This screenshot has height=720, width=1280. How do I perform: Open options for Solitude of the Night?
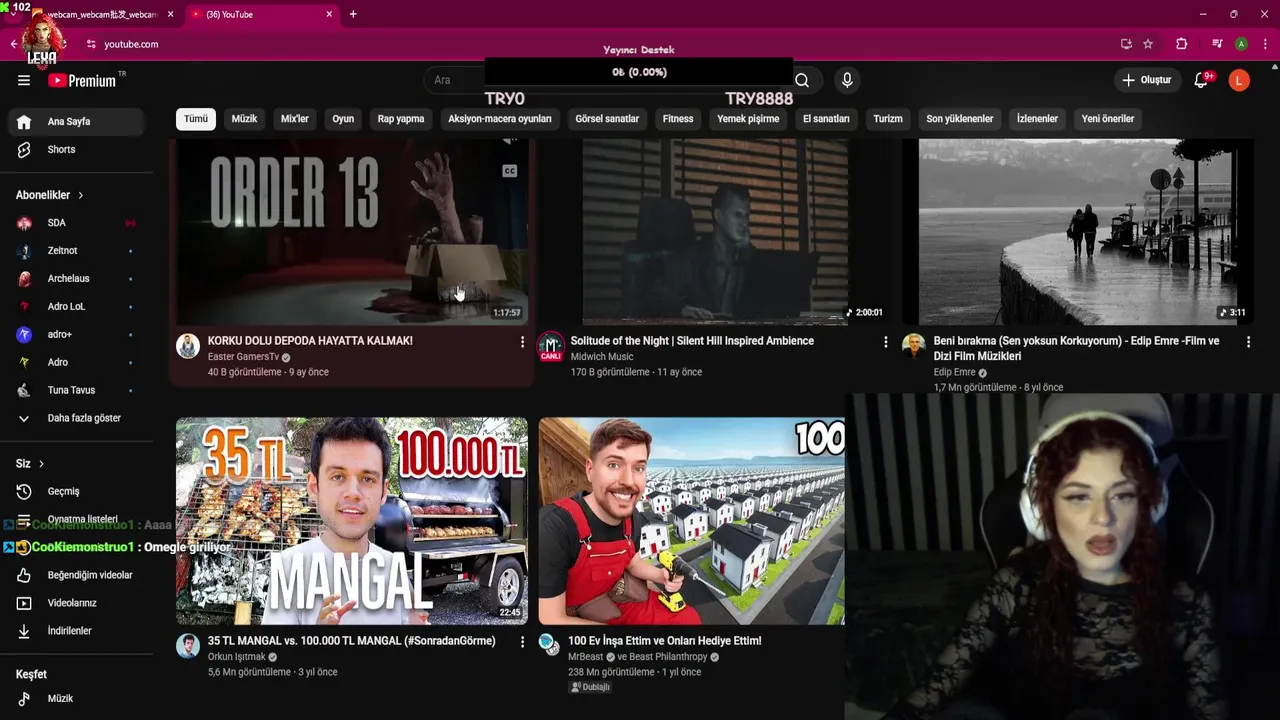pyautogui.click(x=885, y=342)
